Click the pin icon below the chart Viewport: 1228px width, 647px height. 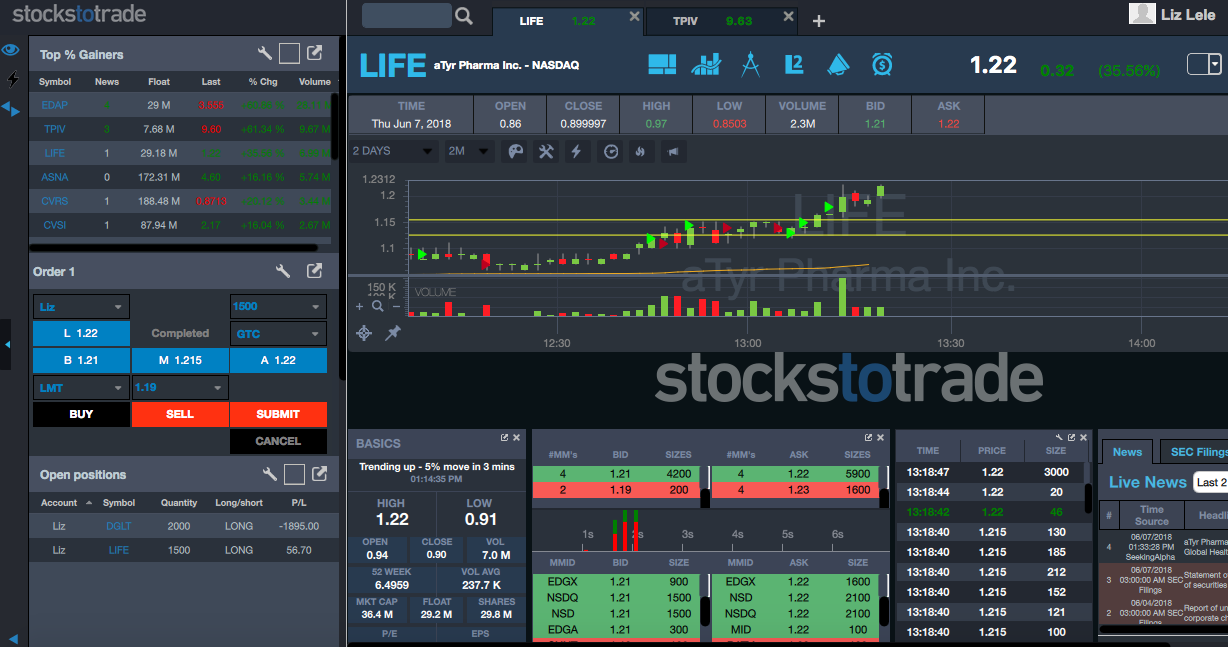[x=394, y=332]
